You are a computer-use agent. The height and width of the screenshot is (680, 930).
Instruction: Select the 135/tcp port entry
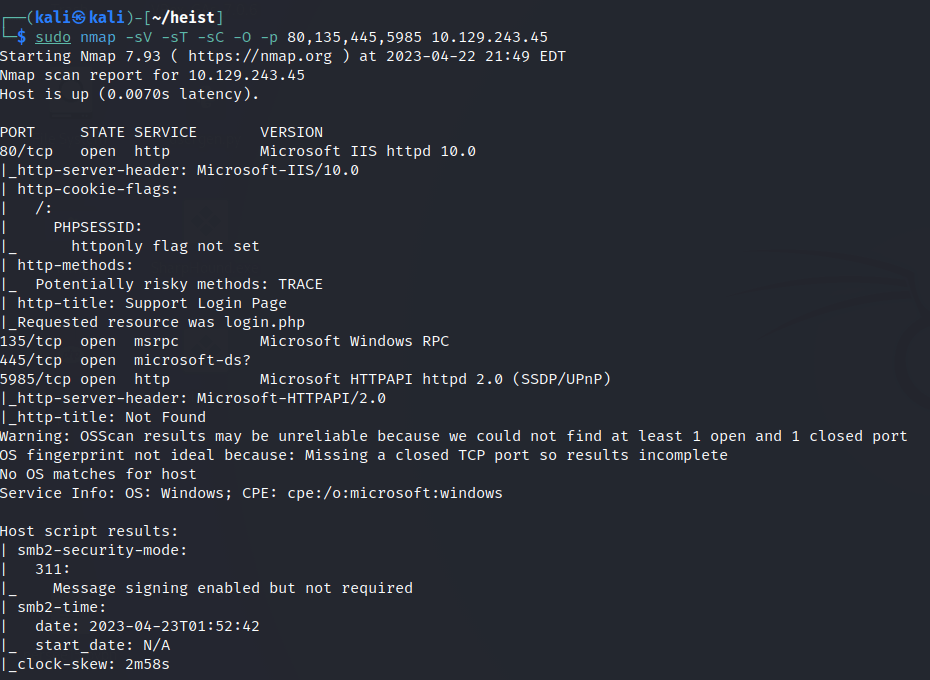(30, 341)
